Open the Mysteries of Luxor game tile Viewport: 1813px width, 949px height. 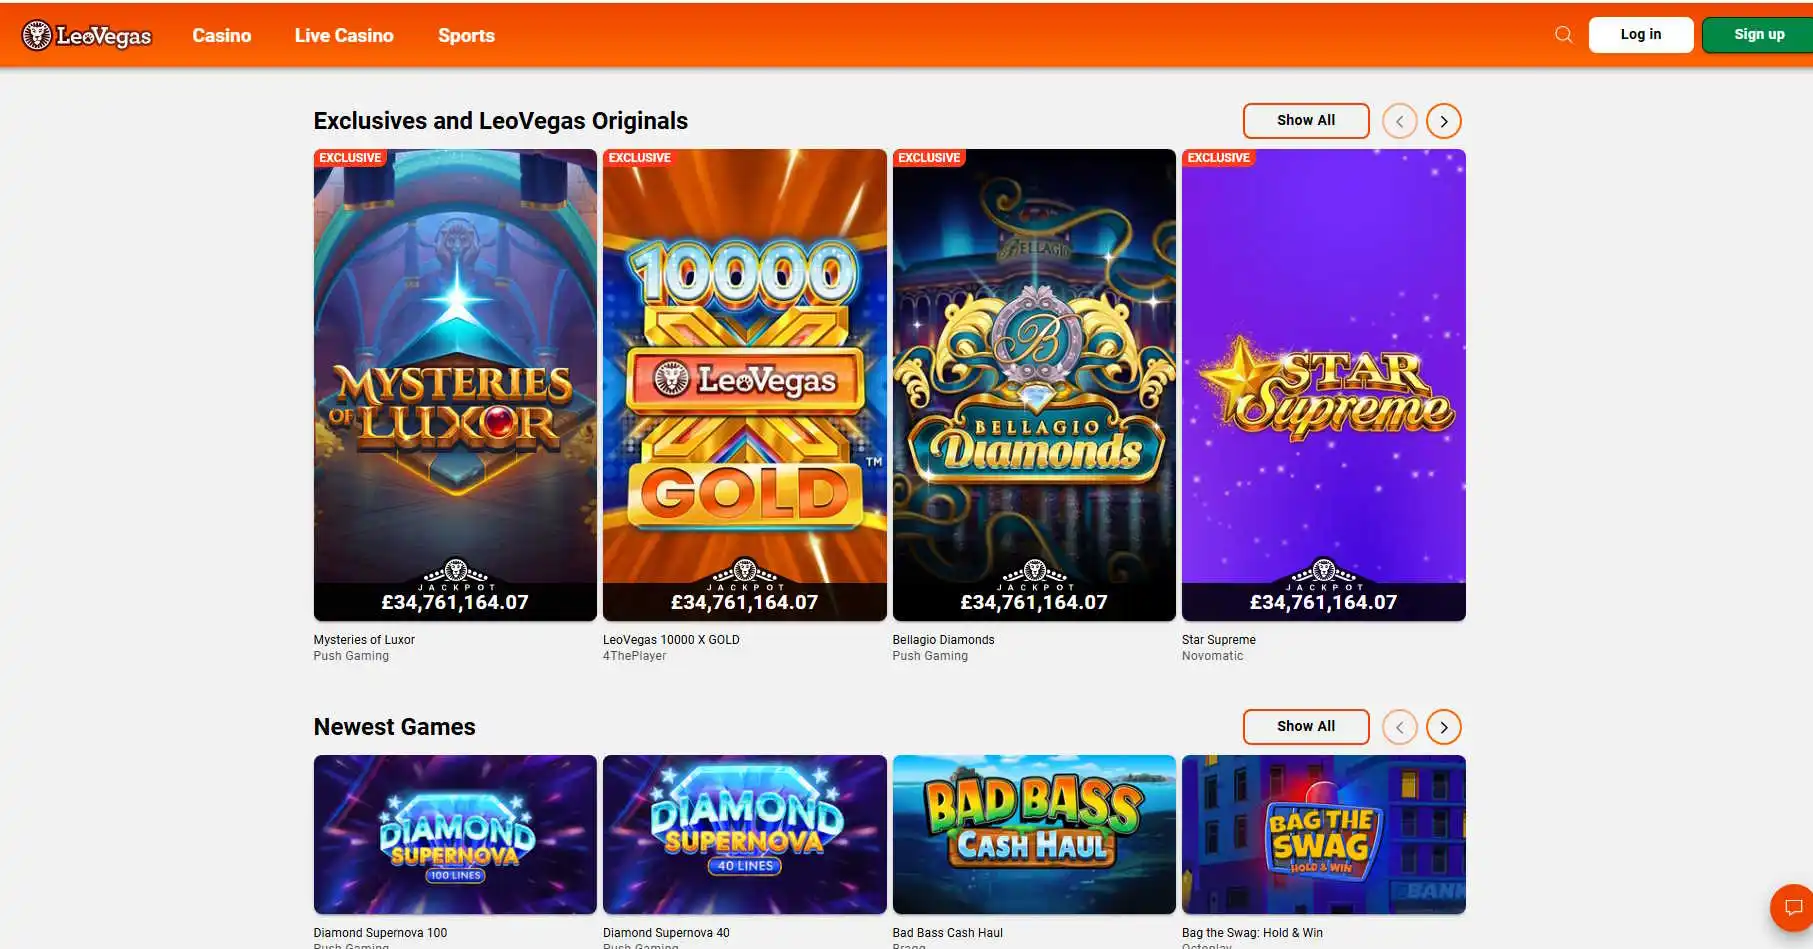pos(455,385)
